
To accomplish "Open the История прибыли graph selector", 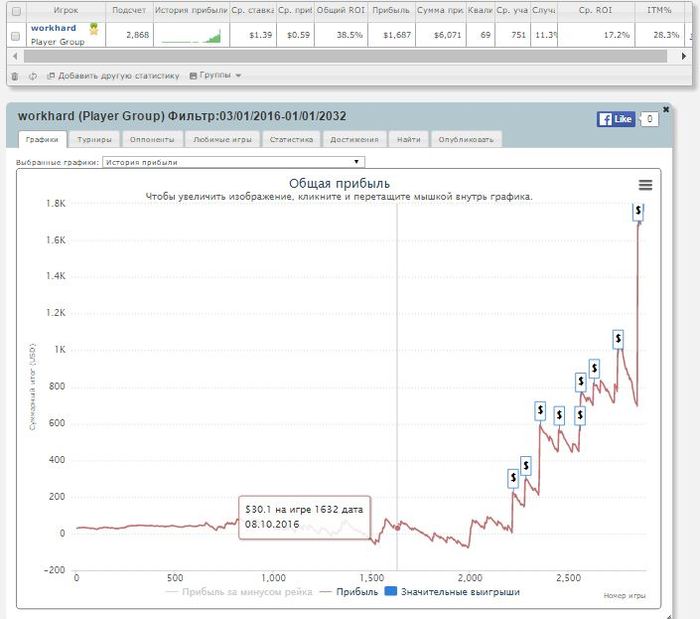I will 233,162.
